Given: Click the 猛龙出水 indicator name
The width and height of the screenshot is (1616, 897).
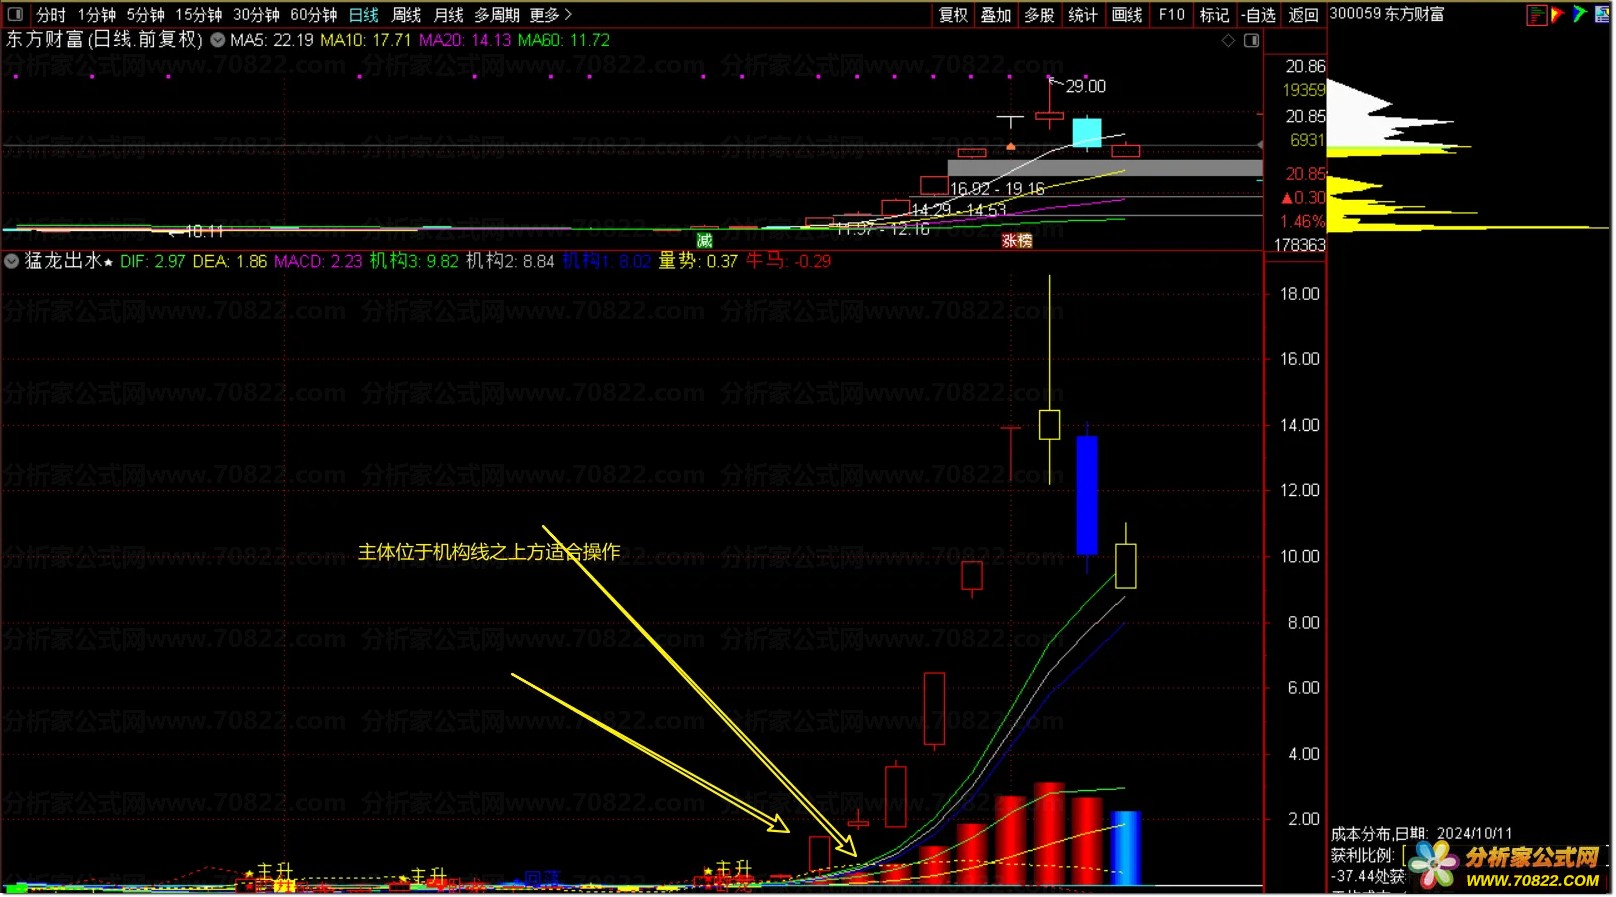Looking at the screenshot, I should pos(63,261).
